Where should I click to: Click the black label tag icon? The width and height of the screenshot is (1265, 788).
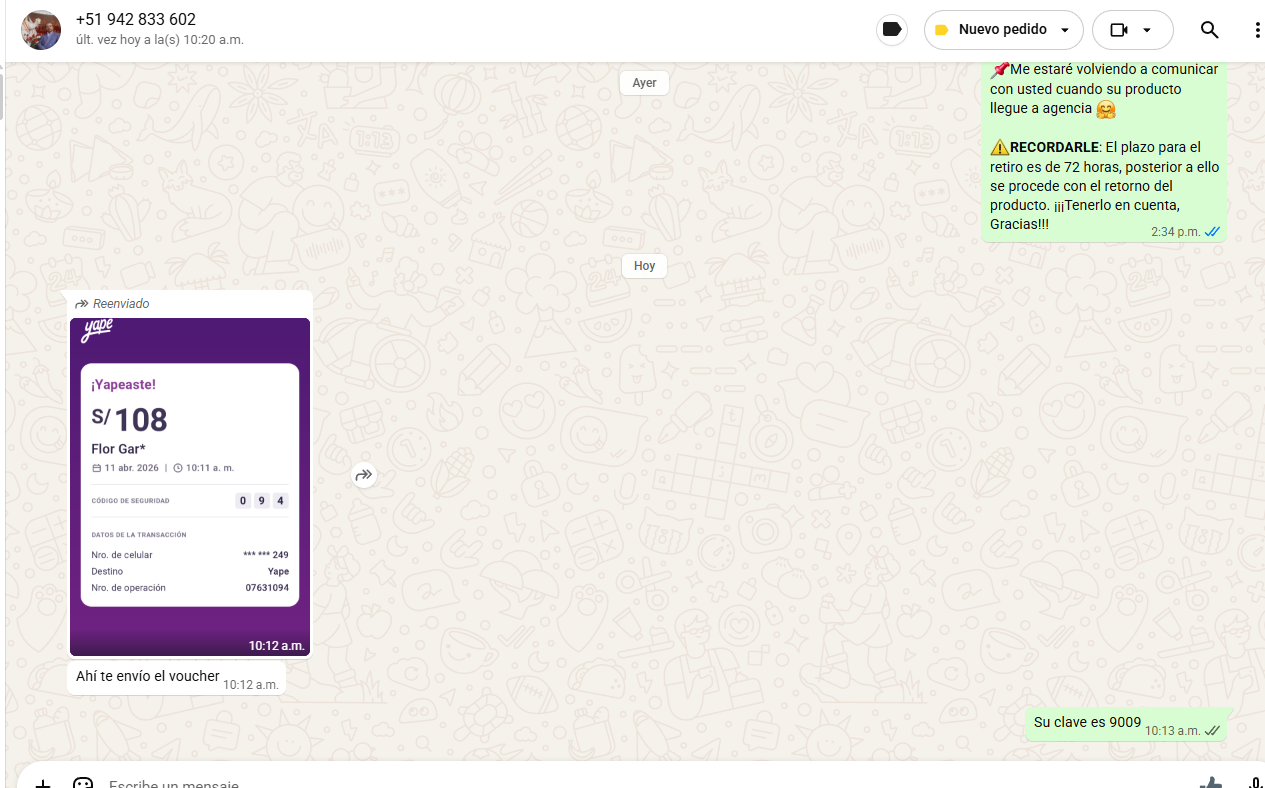point(892,30)
